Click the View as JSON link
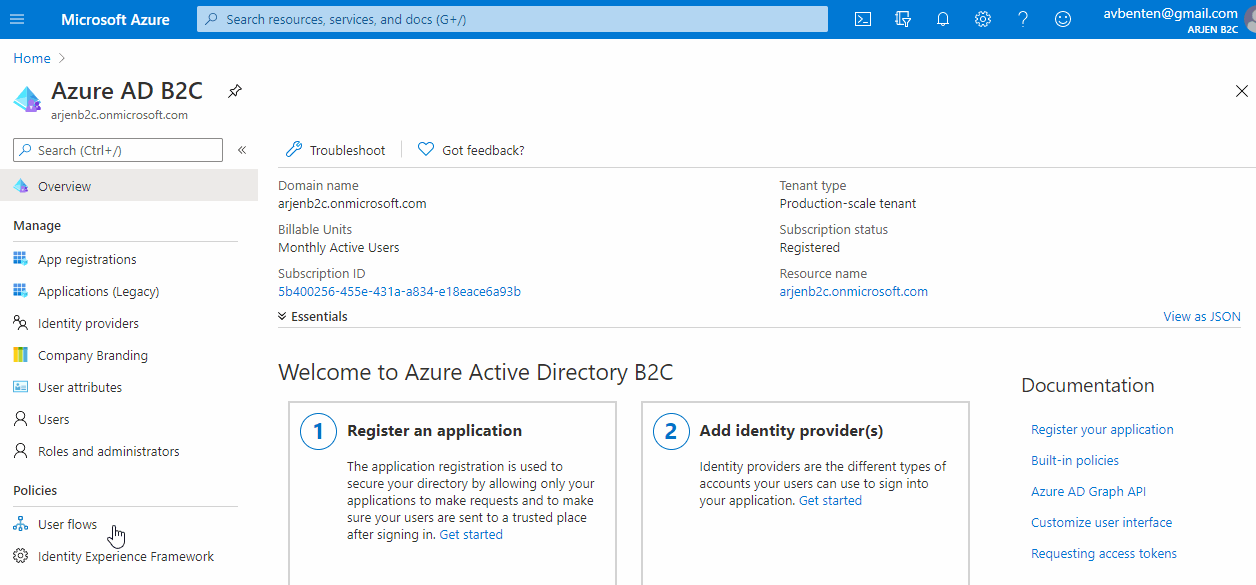Viewport: 1256px width, 585px height. click(1201, 316)
